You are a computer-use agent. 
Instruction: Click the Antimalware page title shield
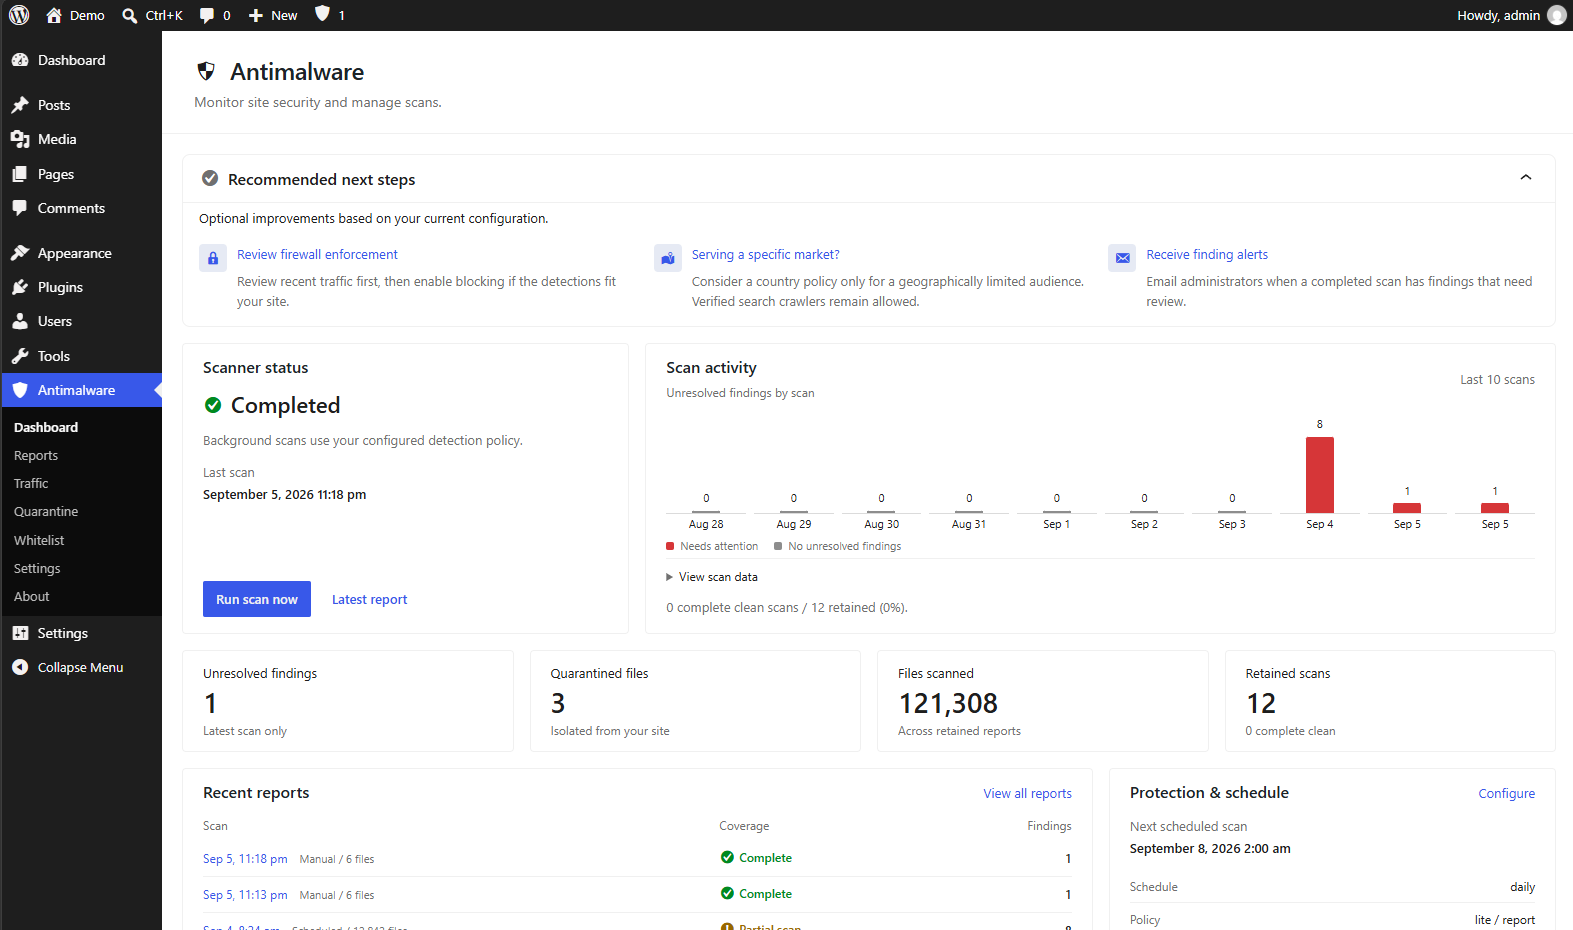[206, 71]
